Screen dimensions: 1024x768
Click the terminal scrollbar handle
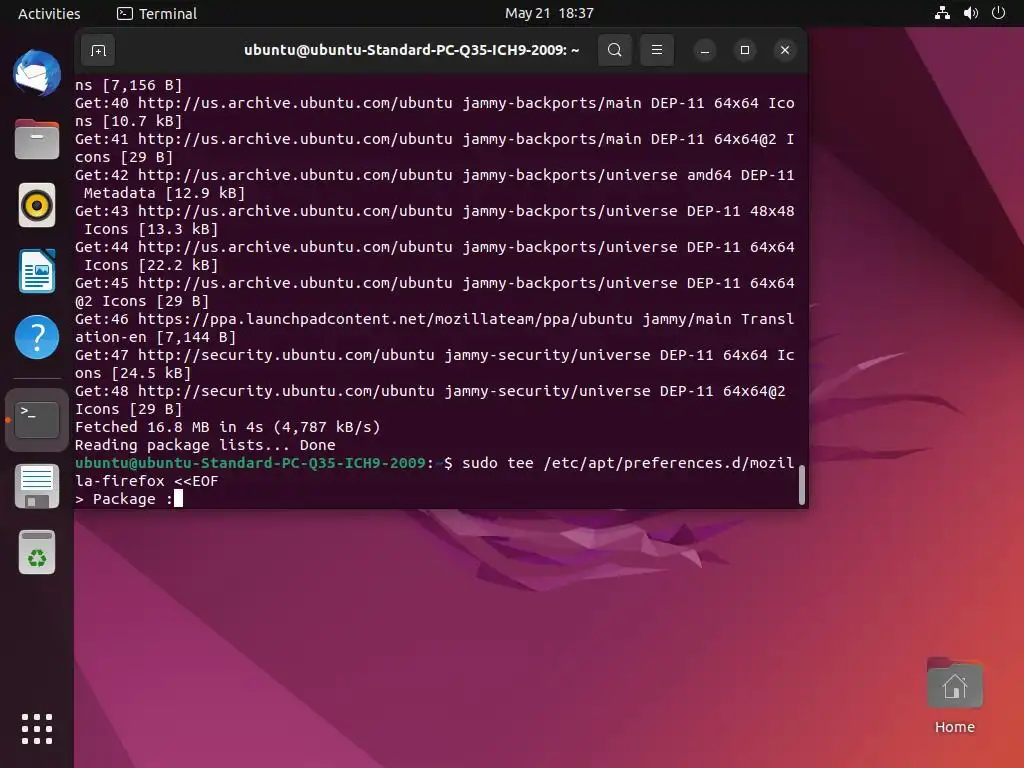(x=801, y=485)
